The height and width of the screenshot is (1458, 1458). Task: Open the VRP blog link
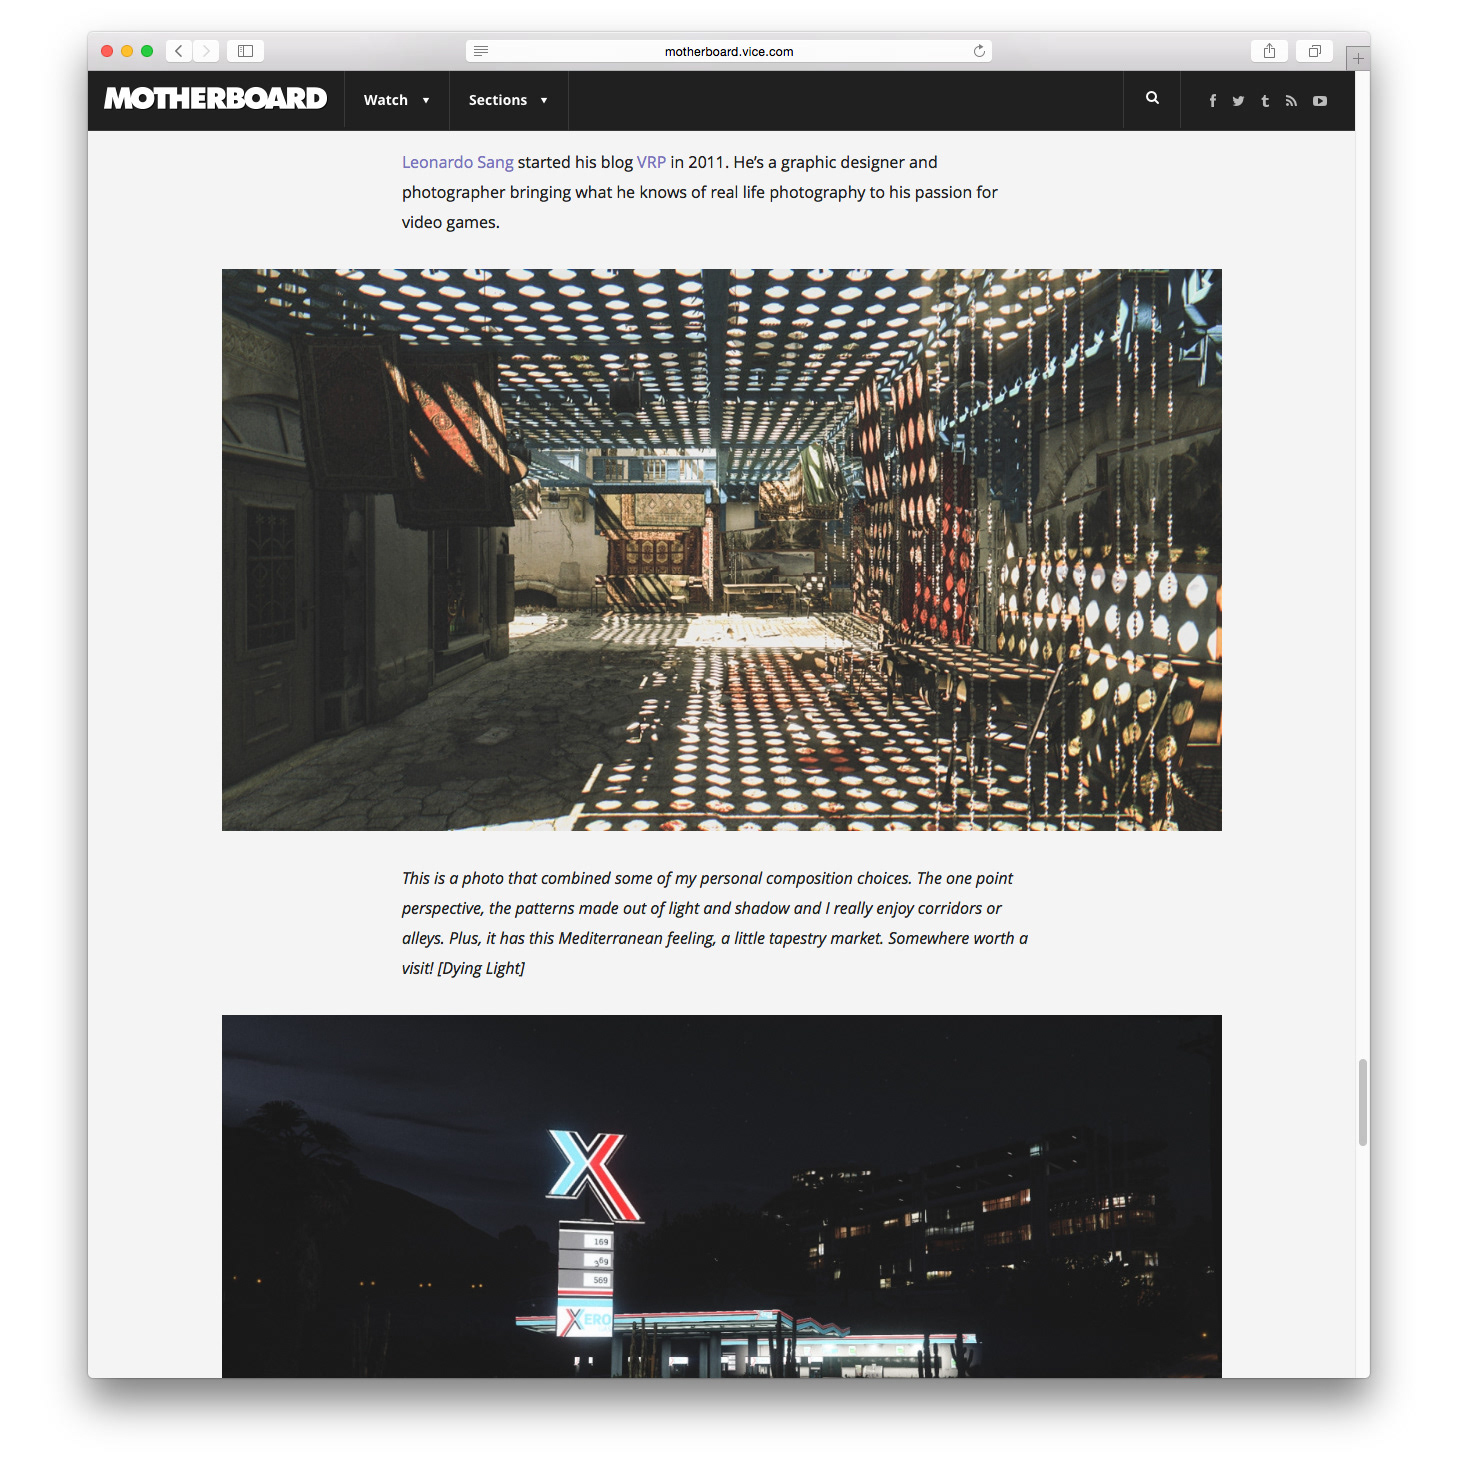[x=651, y=162]
